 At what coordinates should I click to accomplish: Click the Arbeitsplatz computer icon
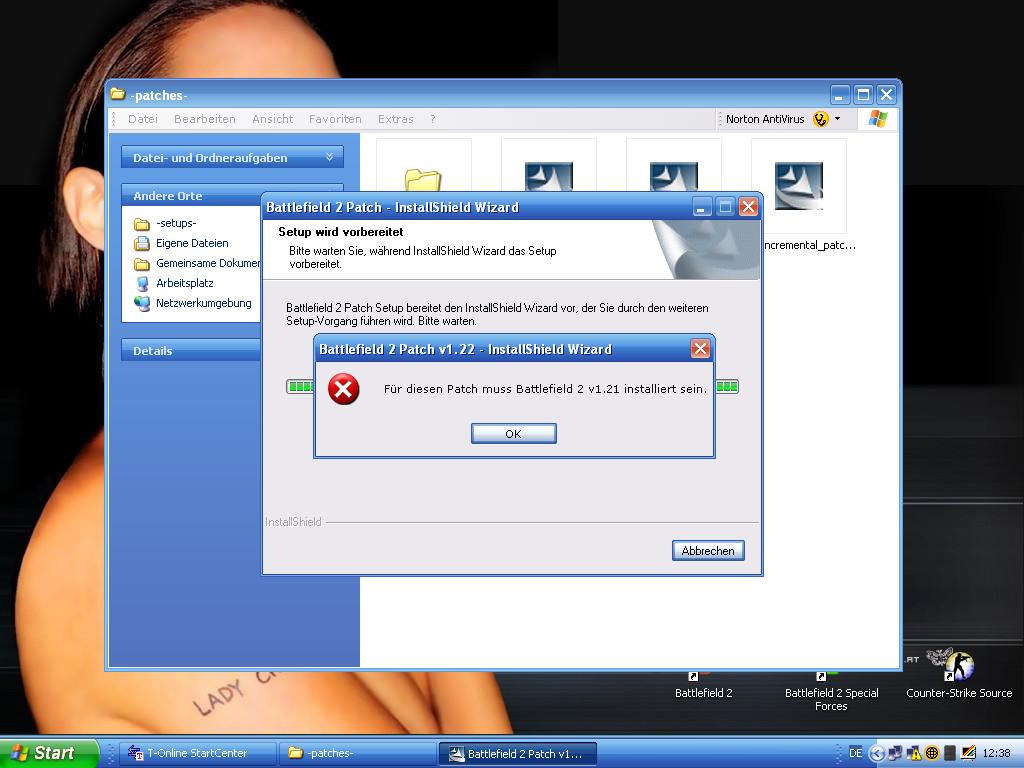tap(142, 283)
